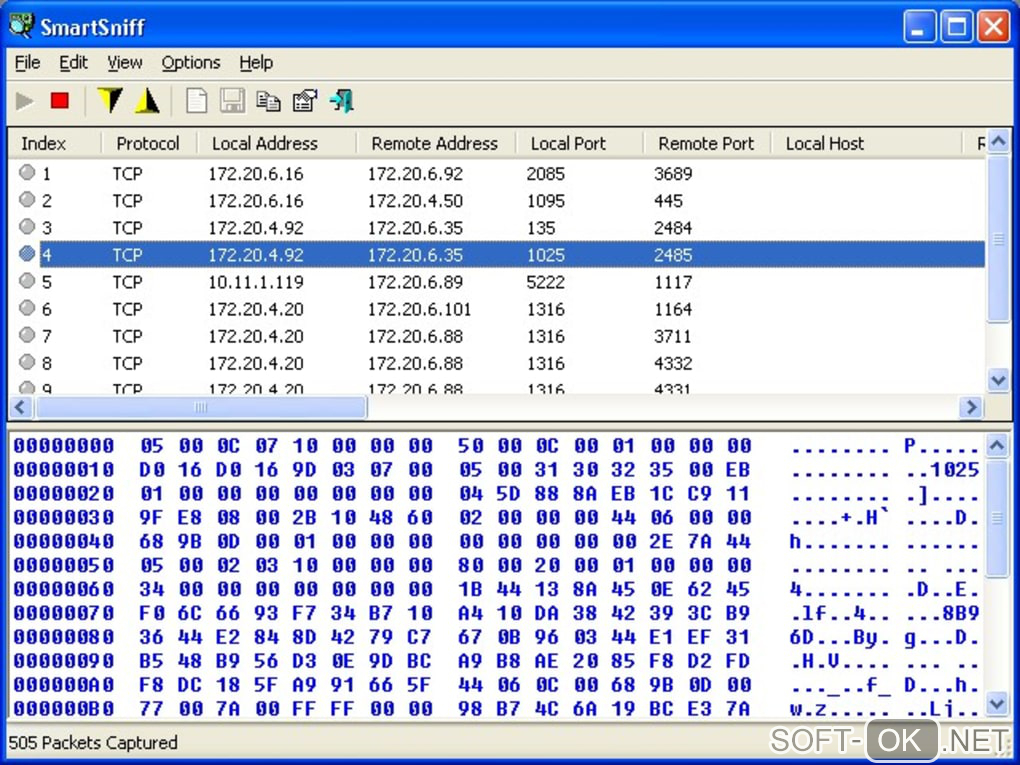Click the new blank document toolbar icon
The width and height of the screenshot is (1020, 765).
[x=196, y=101]
